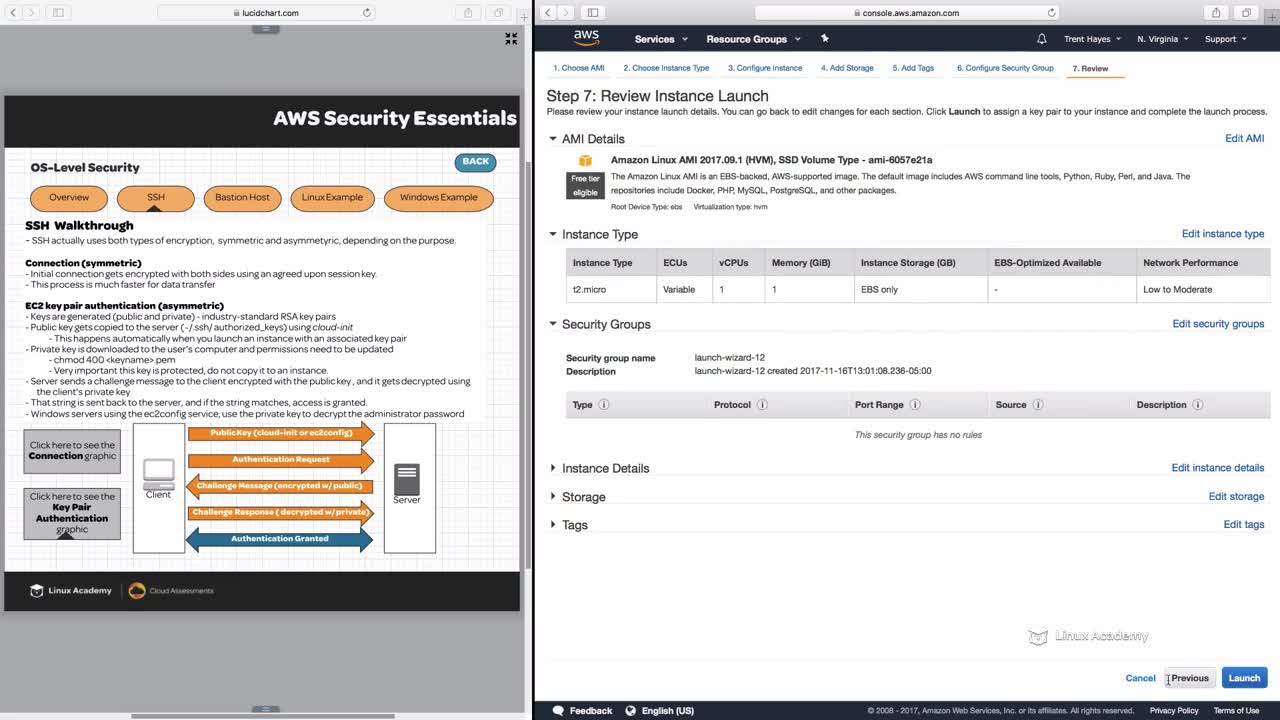This screenshot has width=1280, height=720.
Task: Collapse the Security Groups section
Action: (553, 324)
